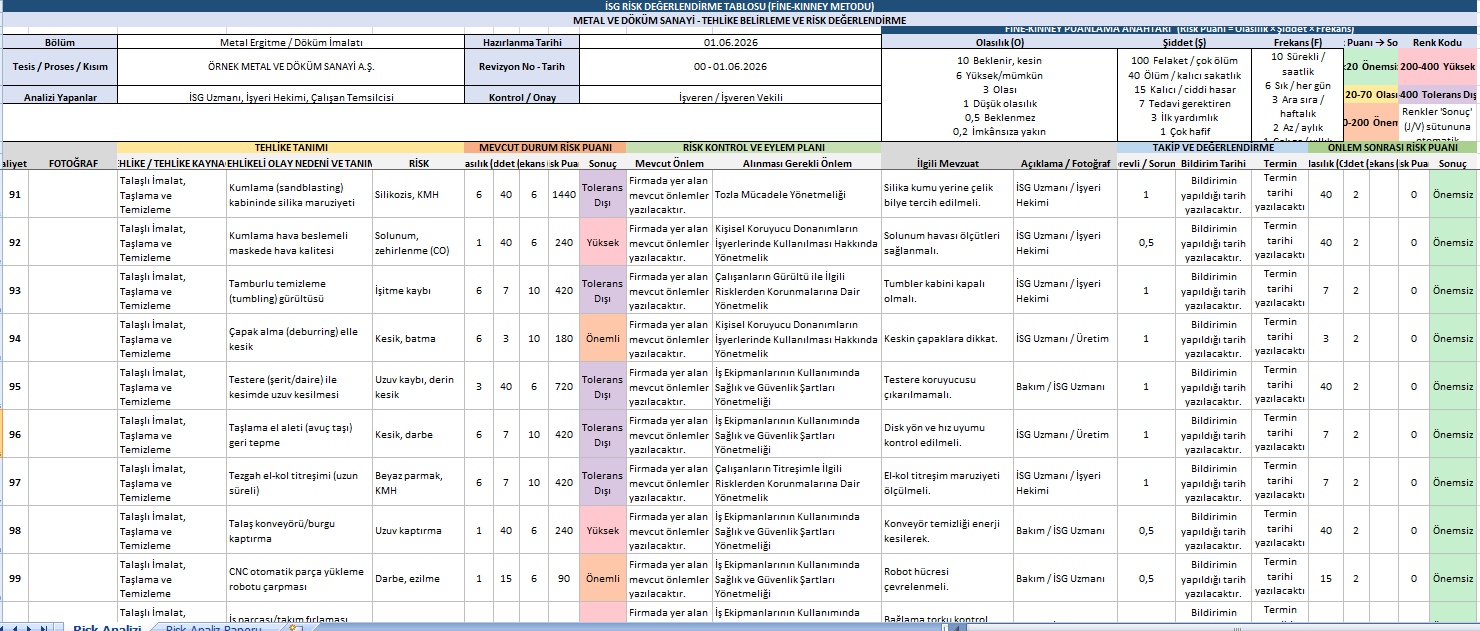This screenshot has height=631, width=1480.
Task: Click 'Konveyör temizliği enerji kesilerek.' cell
Action: 947,530
